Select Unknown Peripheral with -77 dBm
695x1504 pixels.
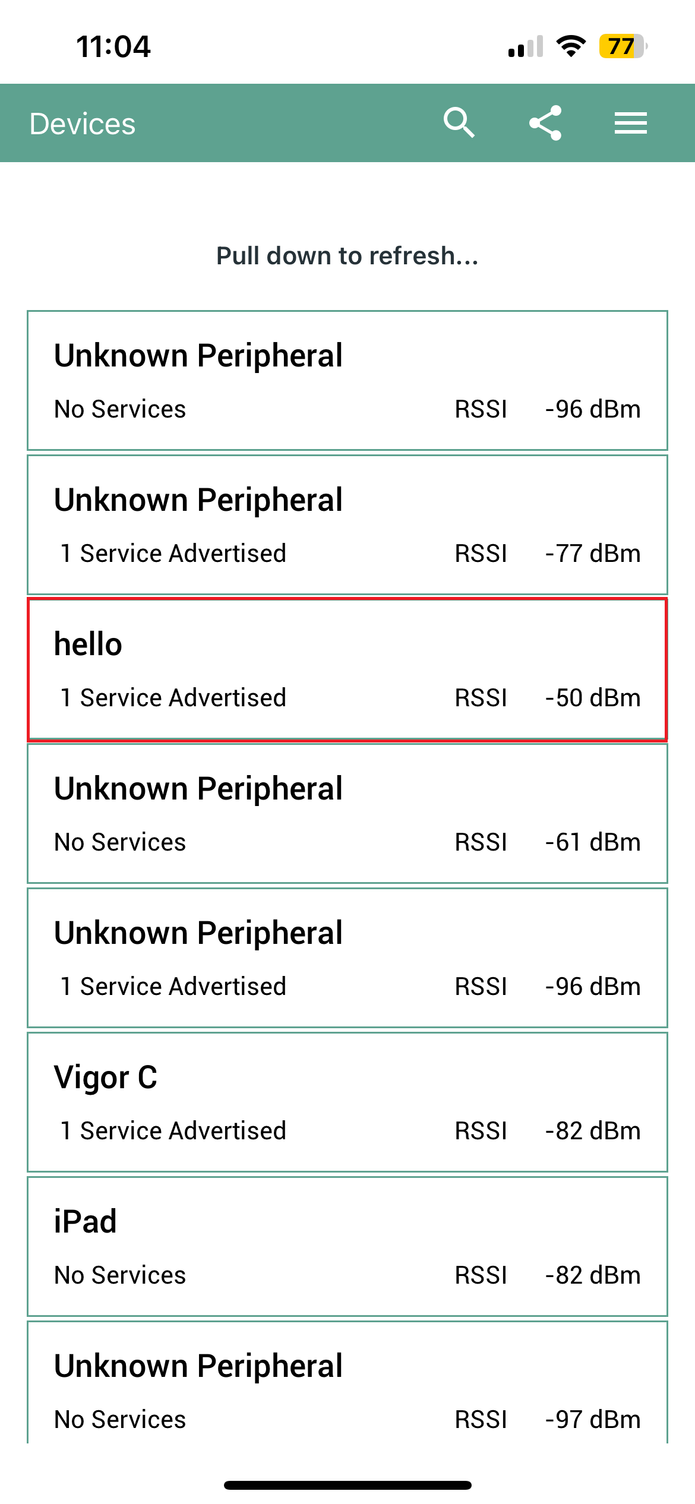tap(347, 525)
